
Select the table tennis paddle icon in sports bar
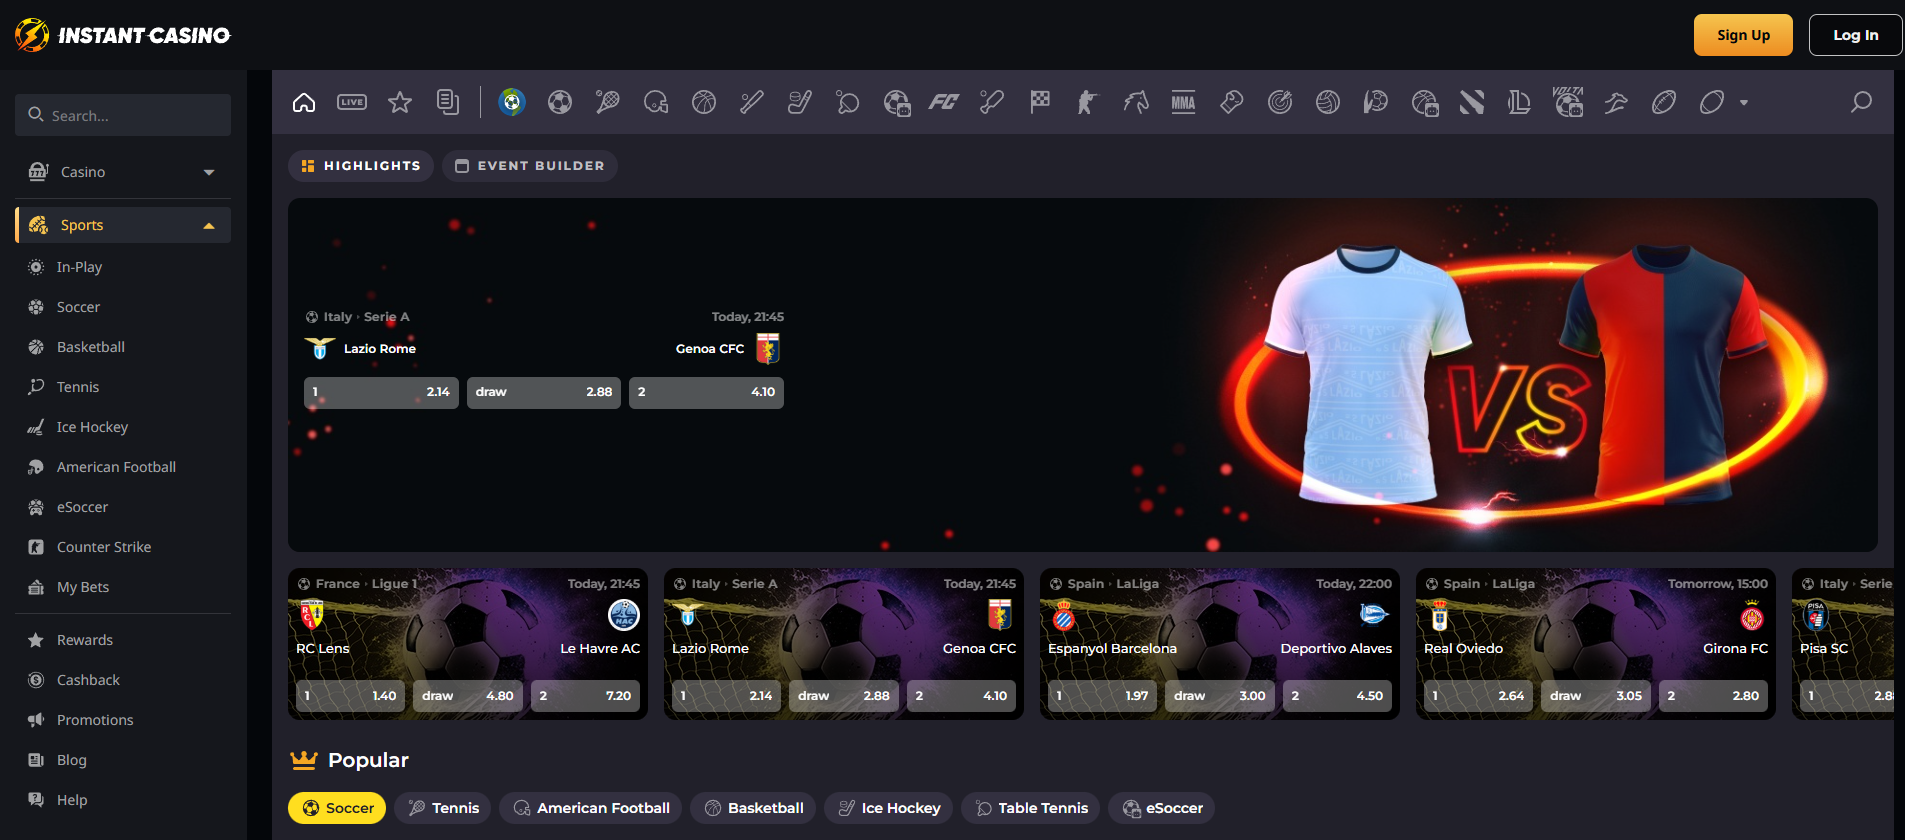[848, 102]
